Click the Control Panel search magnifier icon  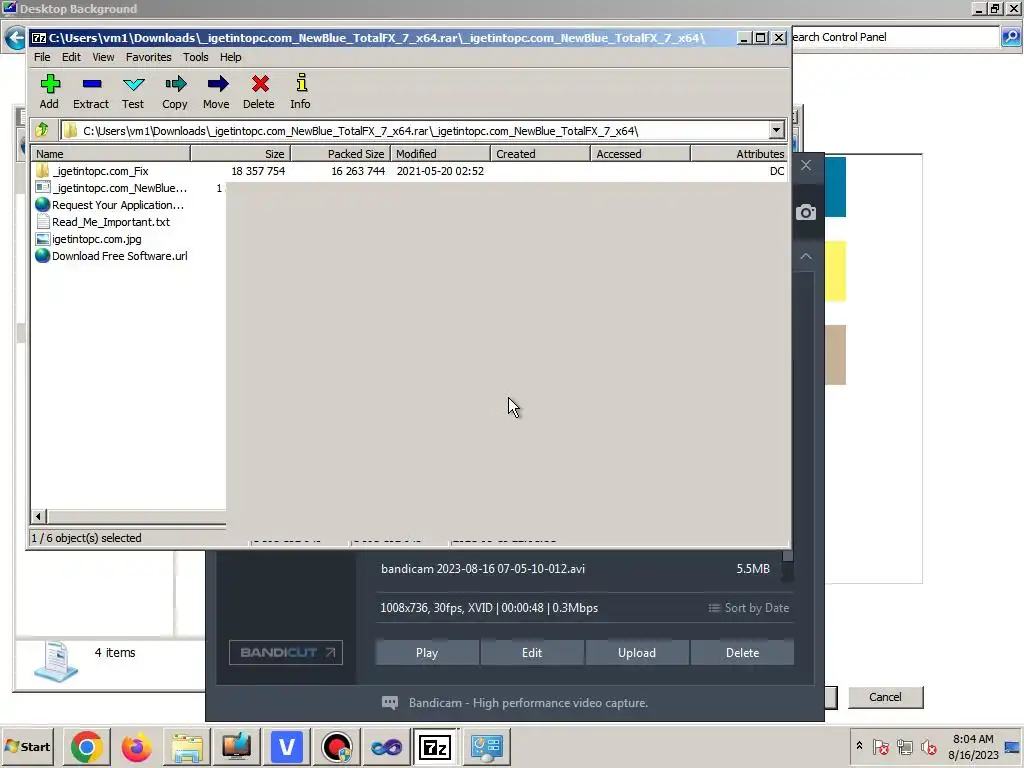click(1010, 37)
